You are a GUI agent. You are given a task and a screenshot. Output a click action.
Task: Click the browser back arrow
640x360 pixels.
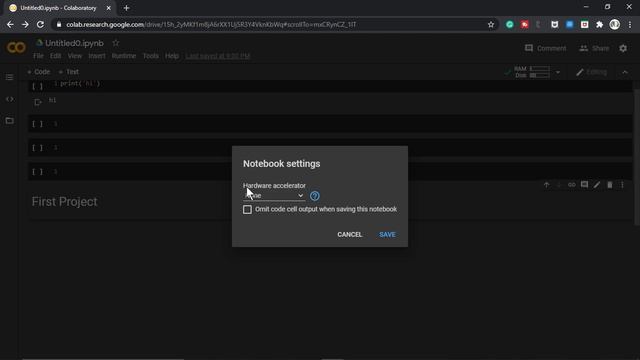tap(10, 24)
